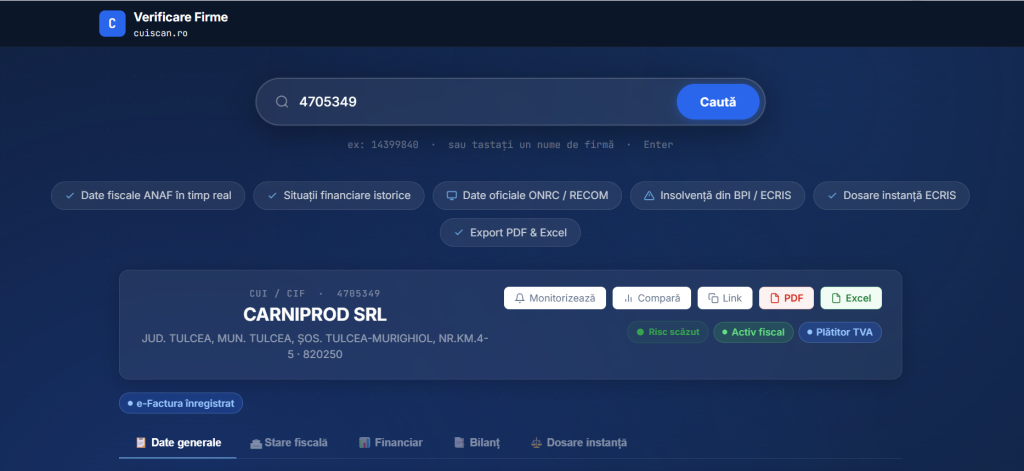Click the cuiscan.ro site name
The height and width of the screenshot is (471, 1024).
(161, 33)
